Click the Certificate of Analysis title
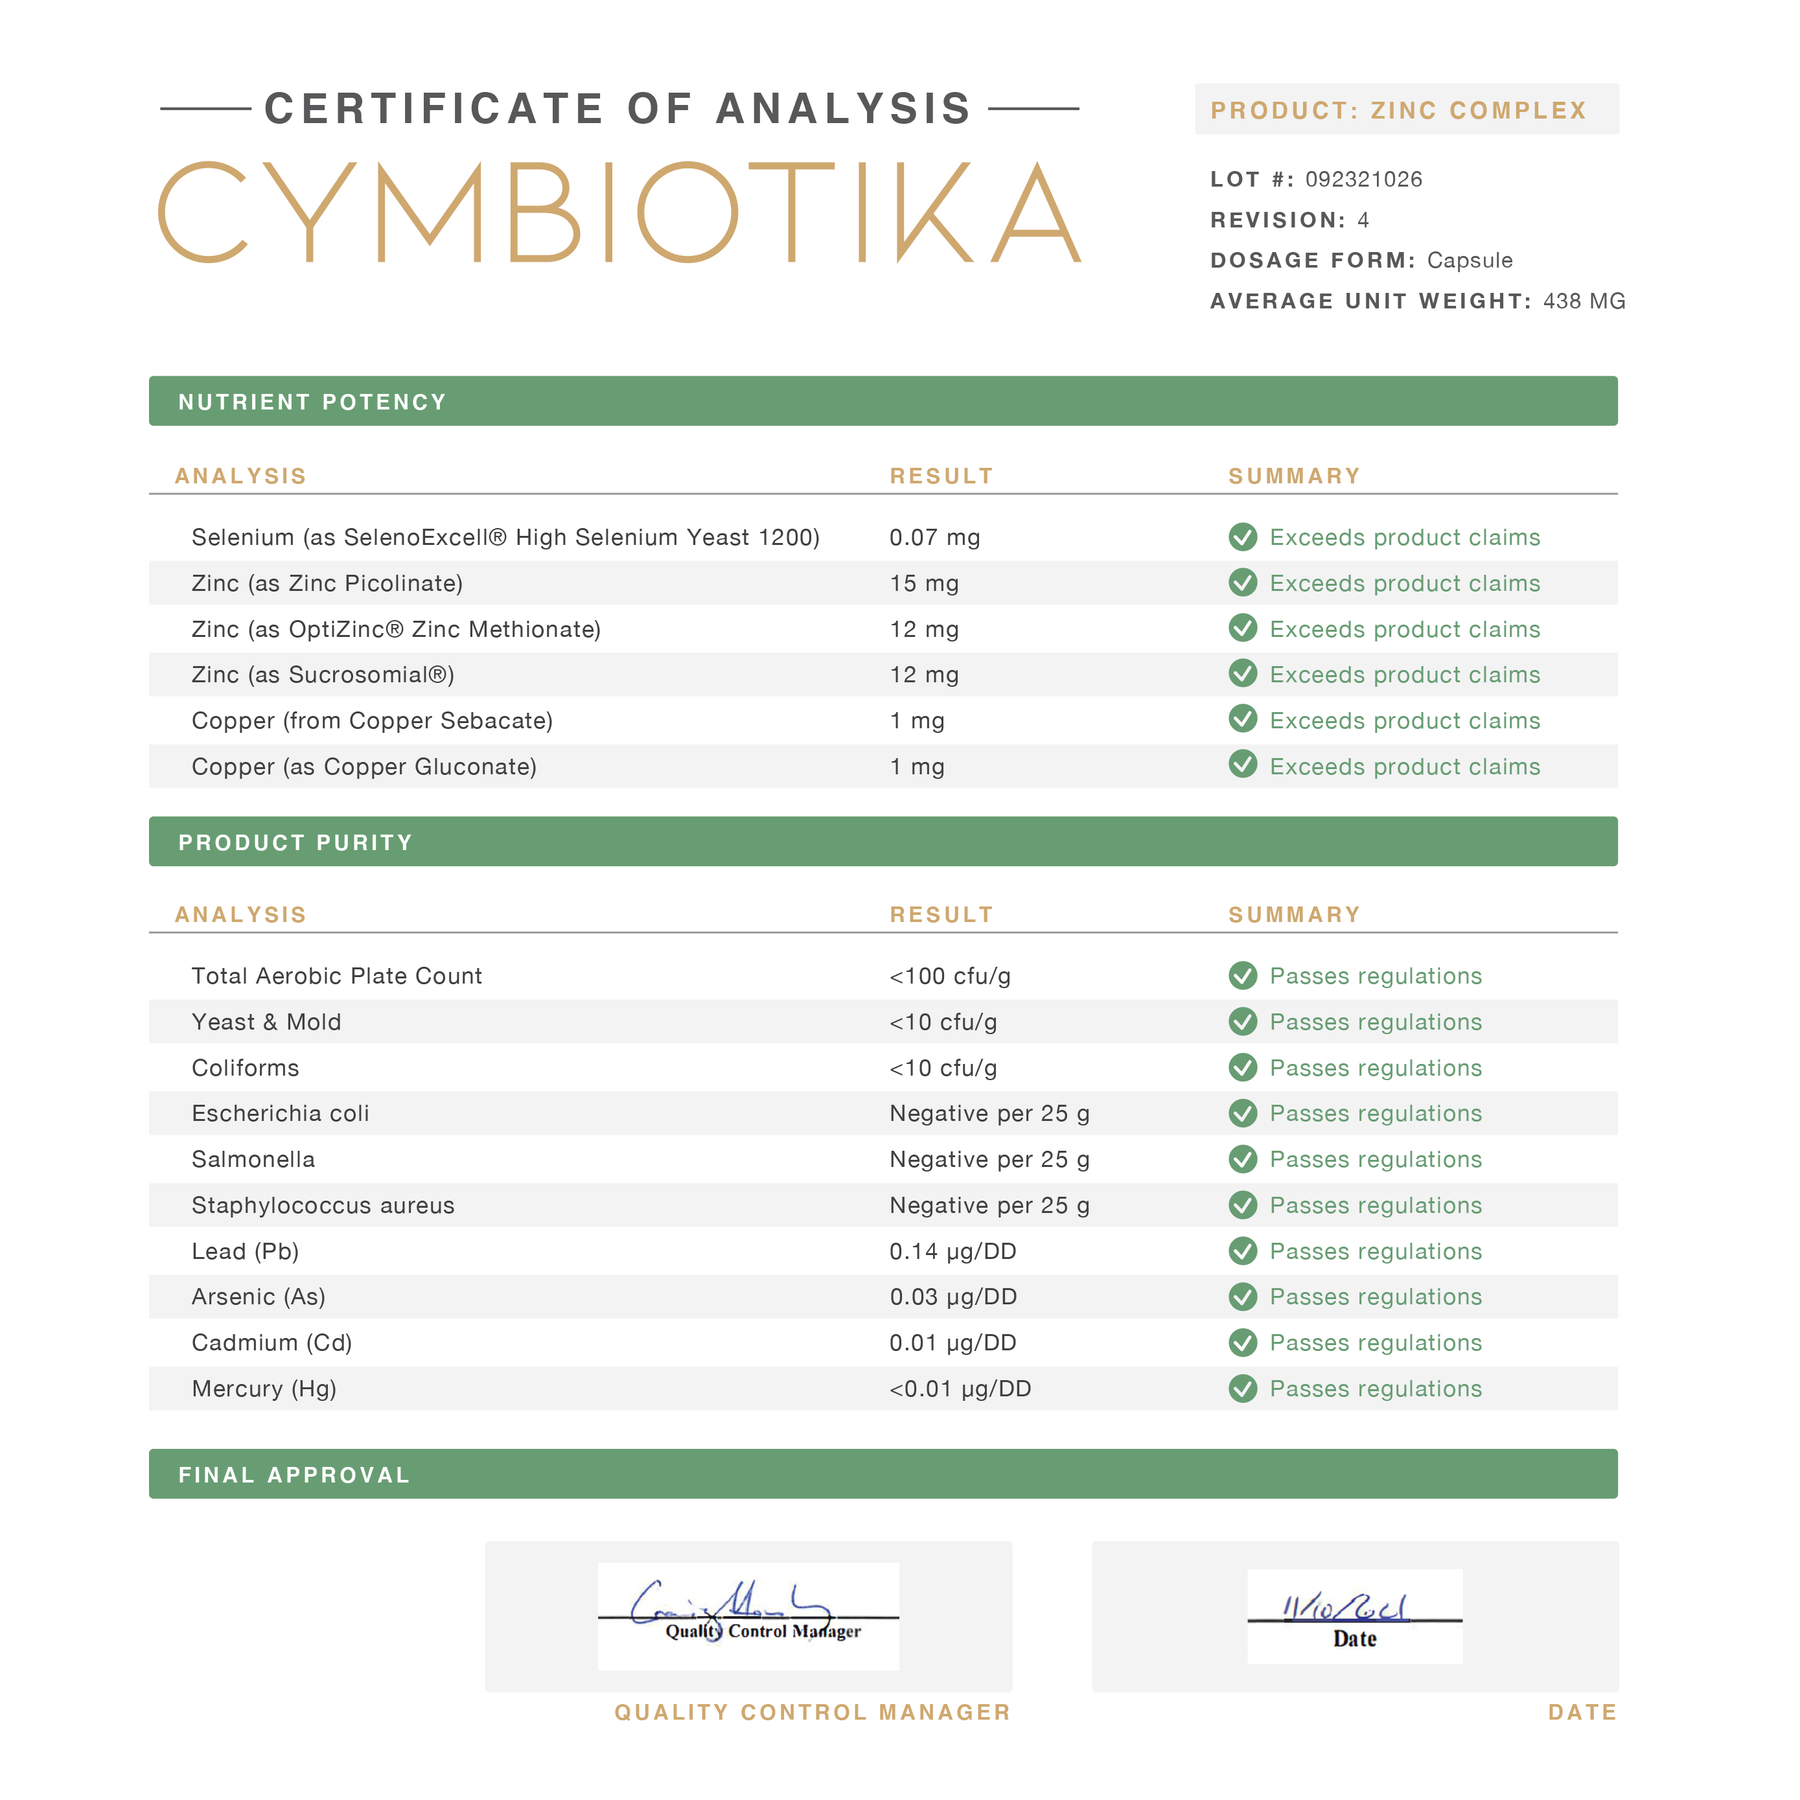This screenshot has width=1800, height=1800. pyautogui.click(x=618, y=108)
